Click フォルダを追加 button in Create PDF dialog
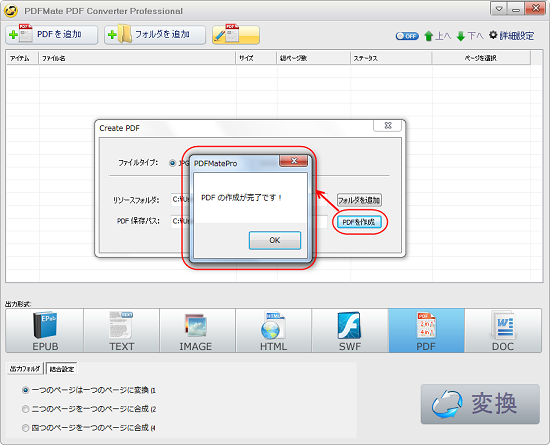The image size is (550, 445). click(359, 200)
